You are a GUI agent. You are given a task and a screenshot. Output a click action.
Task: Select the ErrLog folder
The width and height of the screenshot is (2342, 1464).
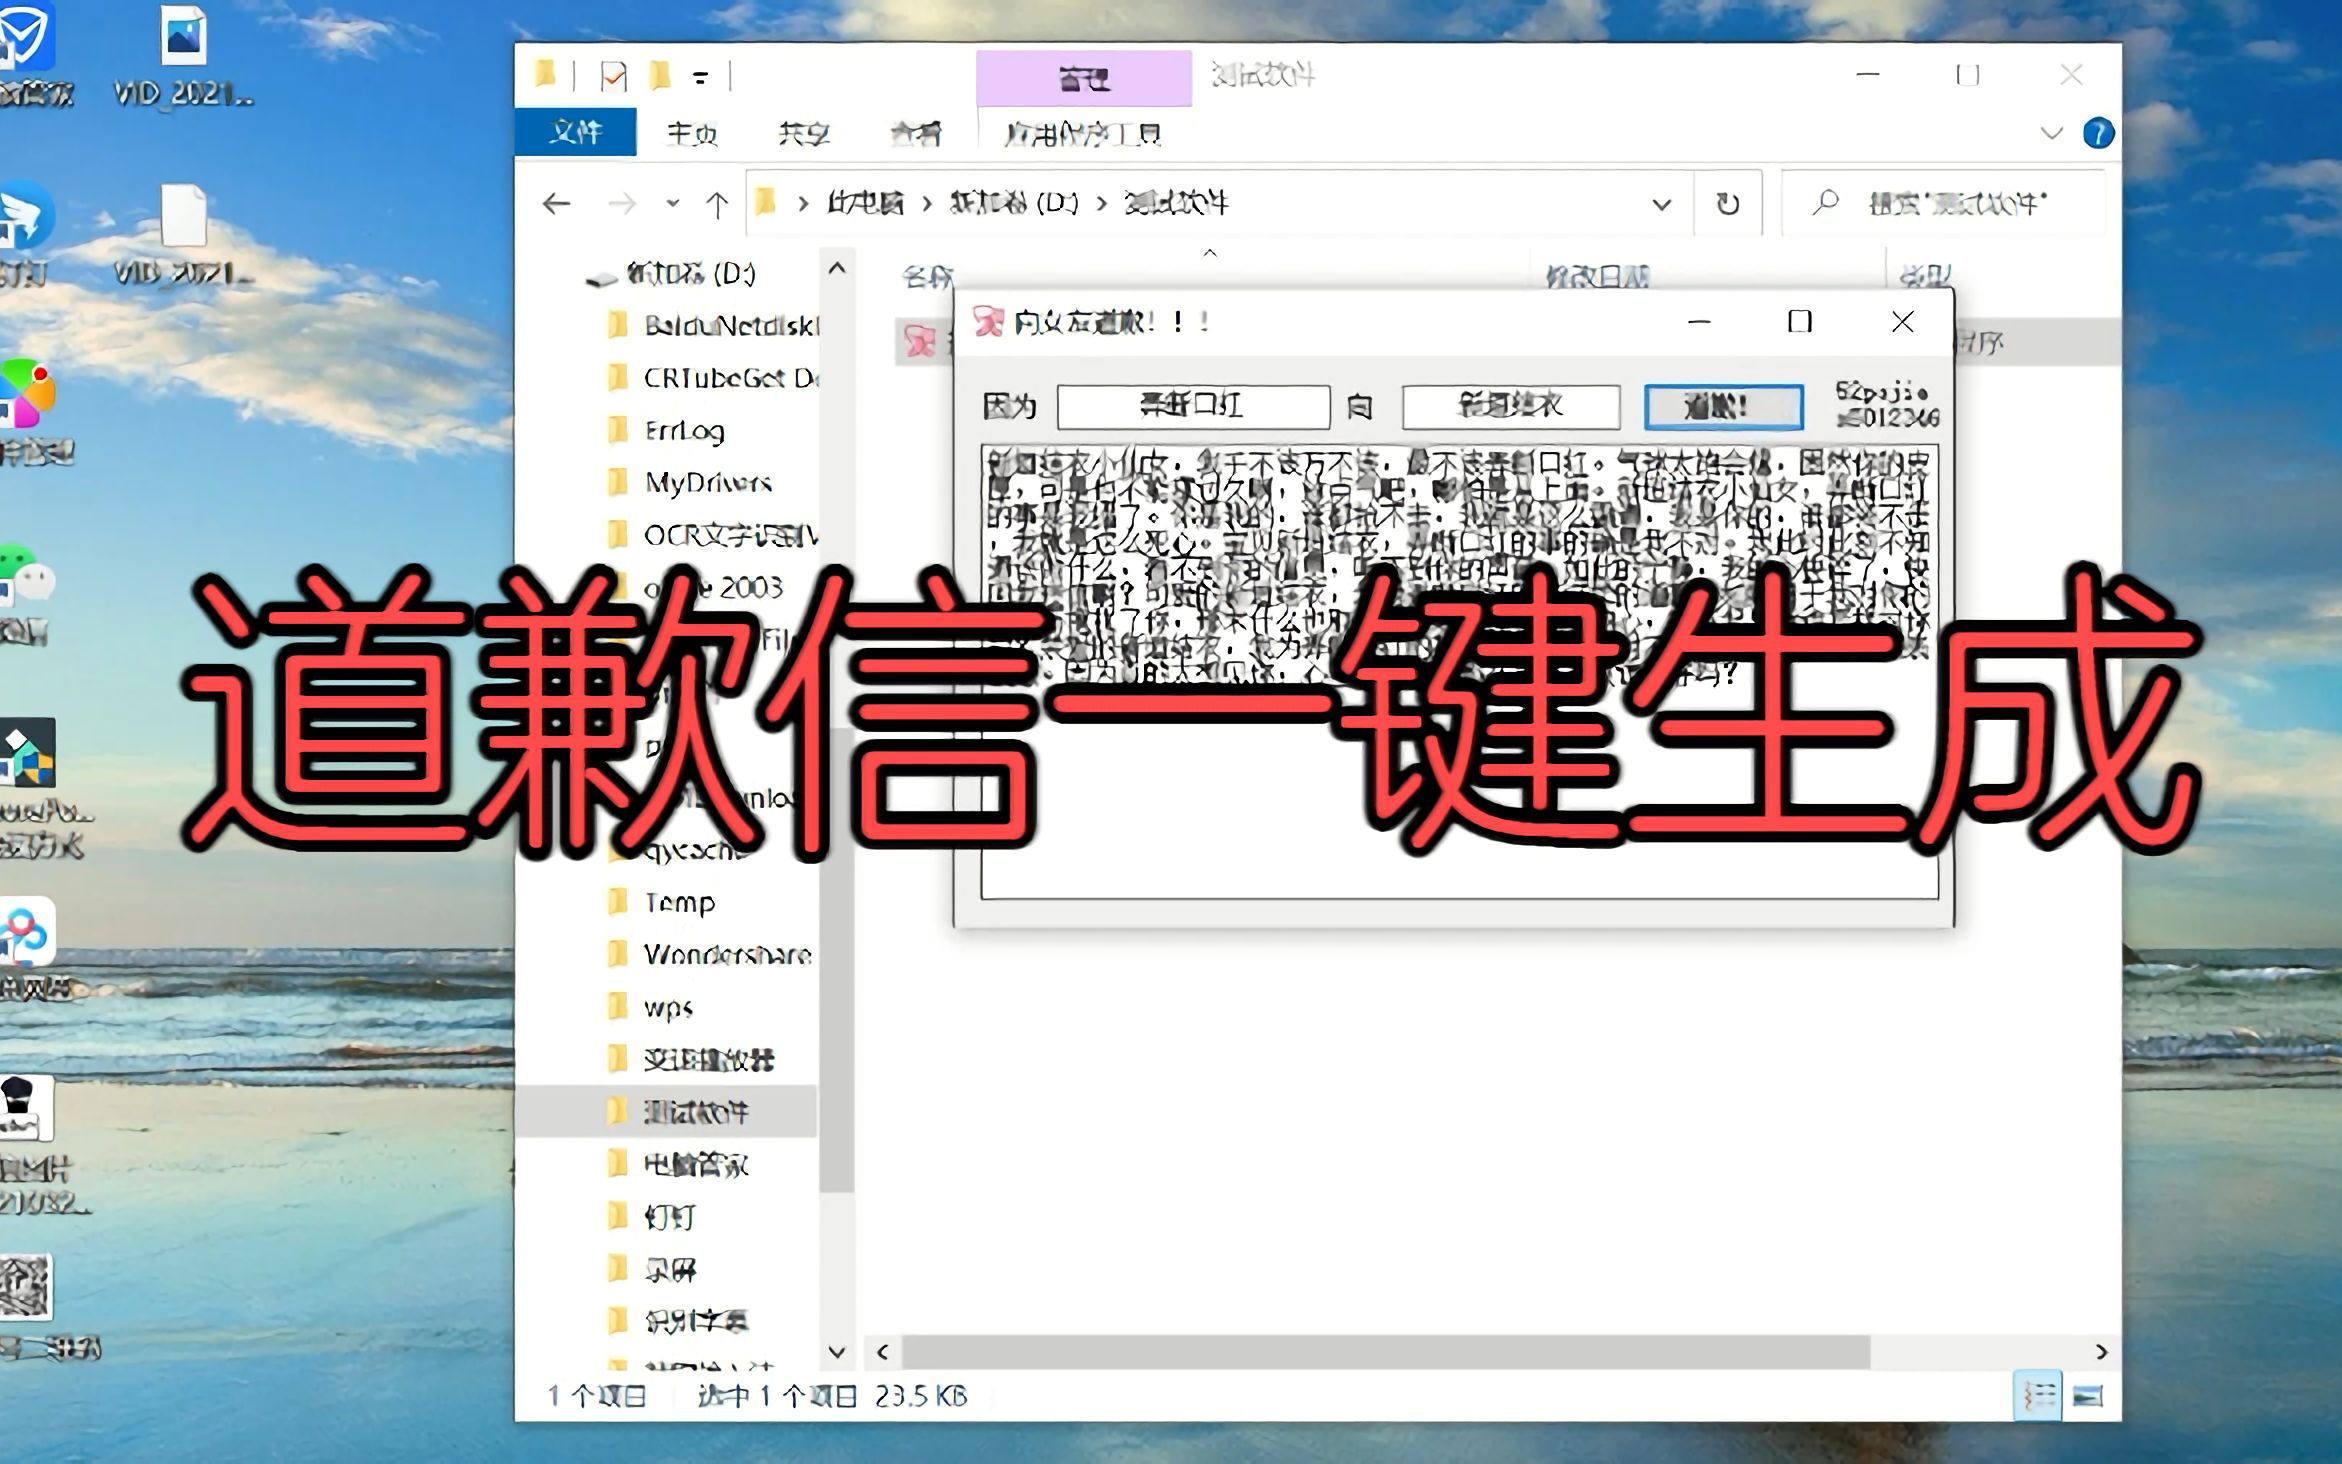[x=665, y=431]
